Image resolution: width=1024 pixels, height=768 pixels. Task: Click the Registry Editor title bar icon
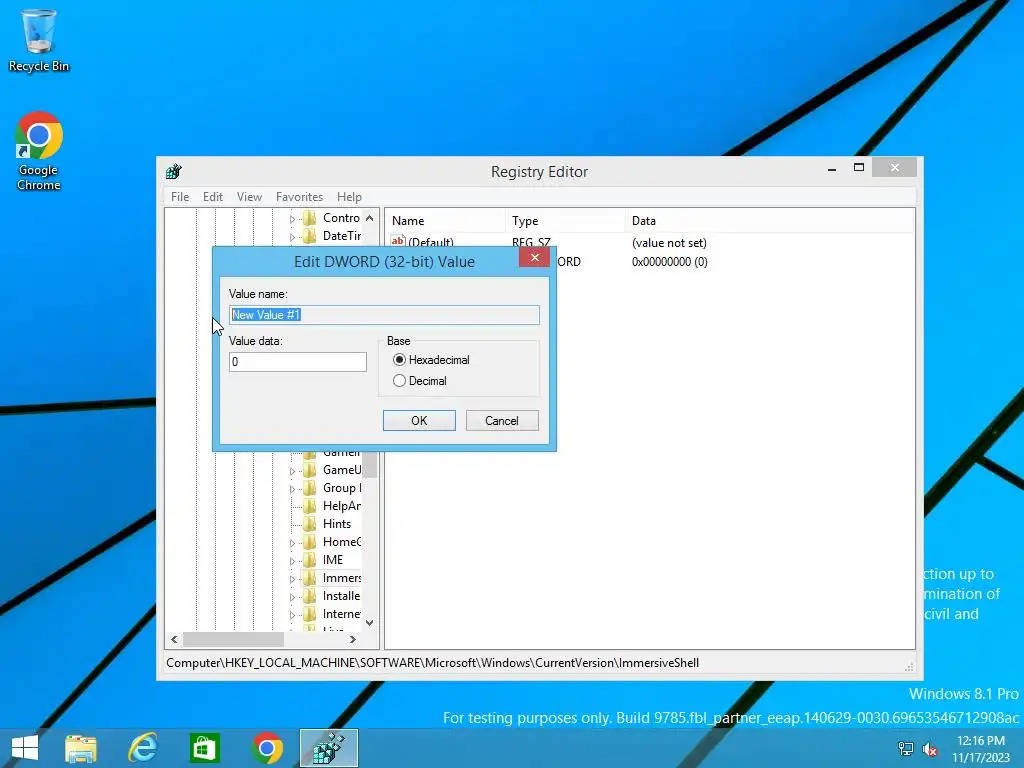(x=174, y=172)
